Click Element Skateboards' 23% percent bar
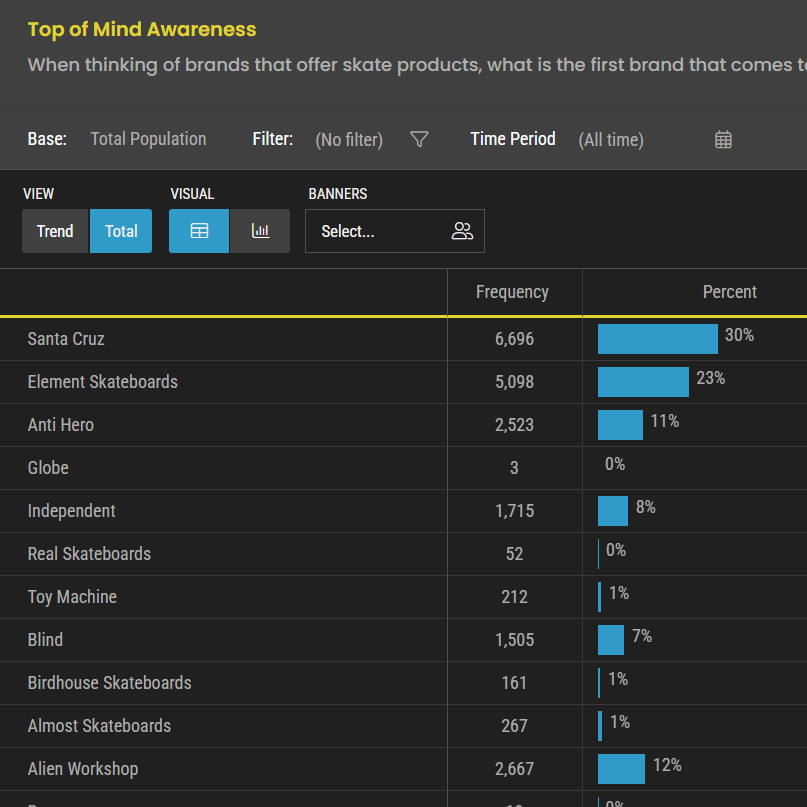The height and width of the screenshot is (807, 807). tap(643, 382)
